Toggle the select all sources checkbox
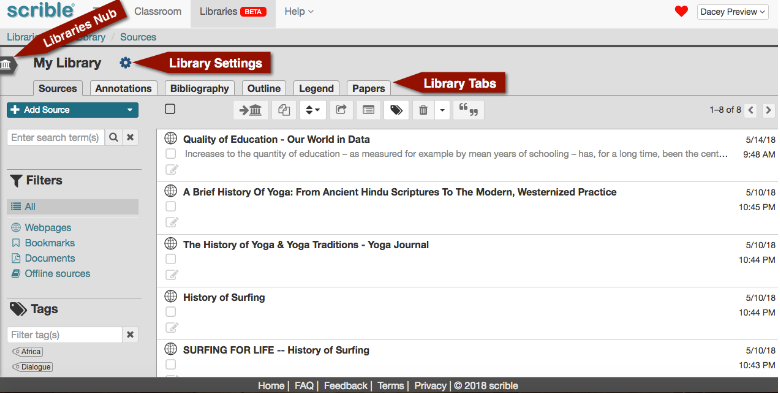This screenshot has height=393, width=780. (x=170, y=109)
